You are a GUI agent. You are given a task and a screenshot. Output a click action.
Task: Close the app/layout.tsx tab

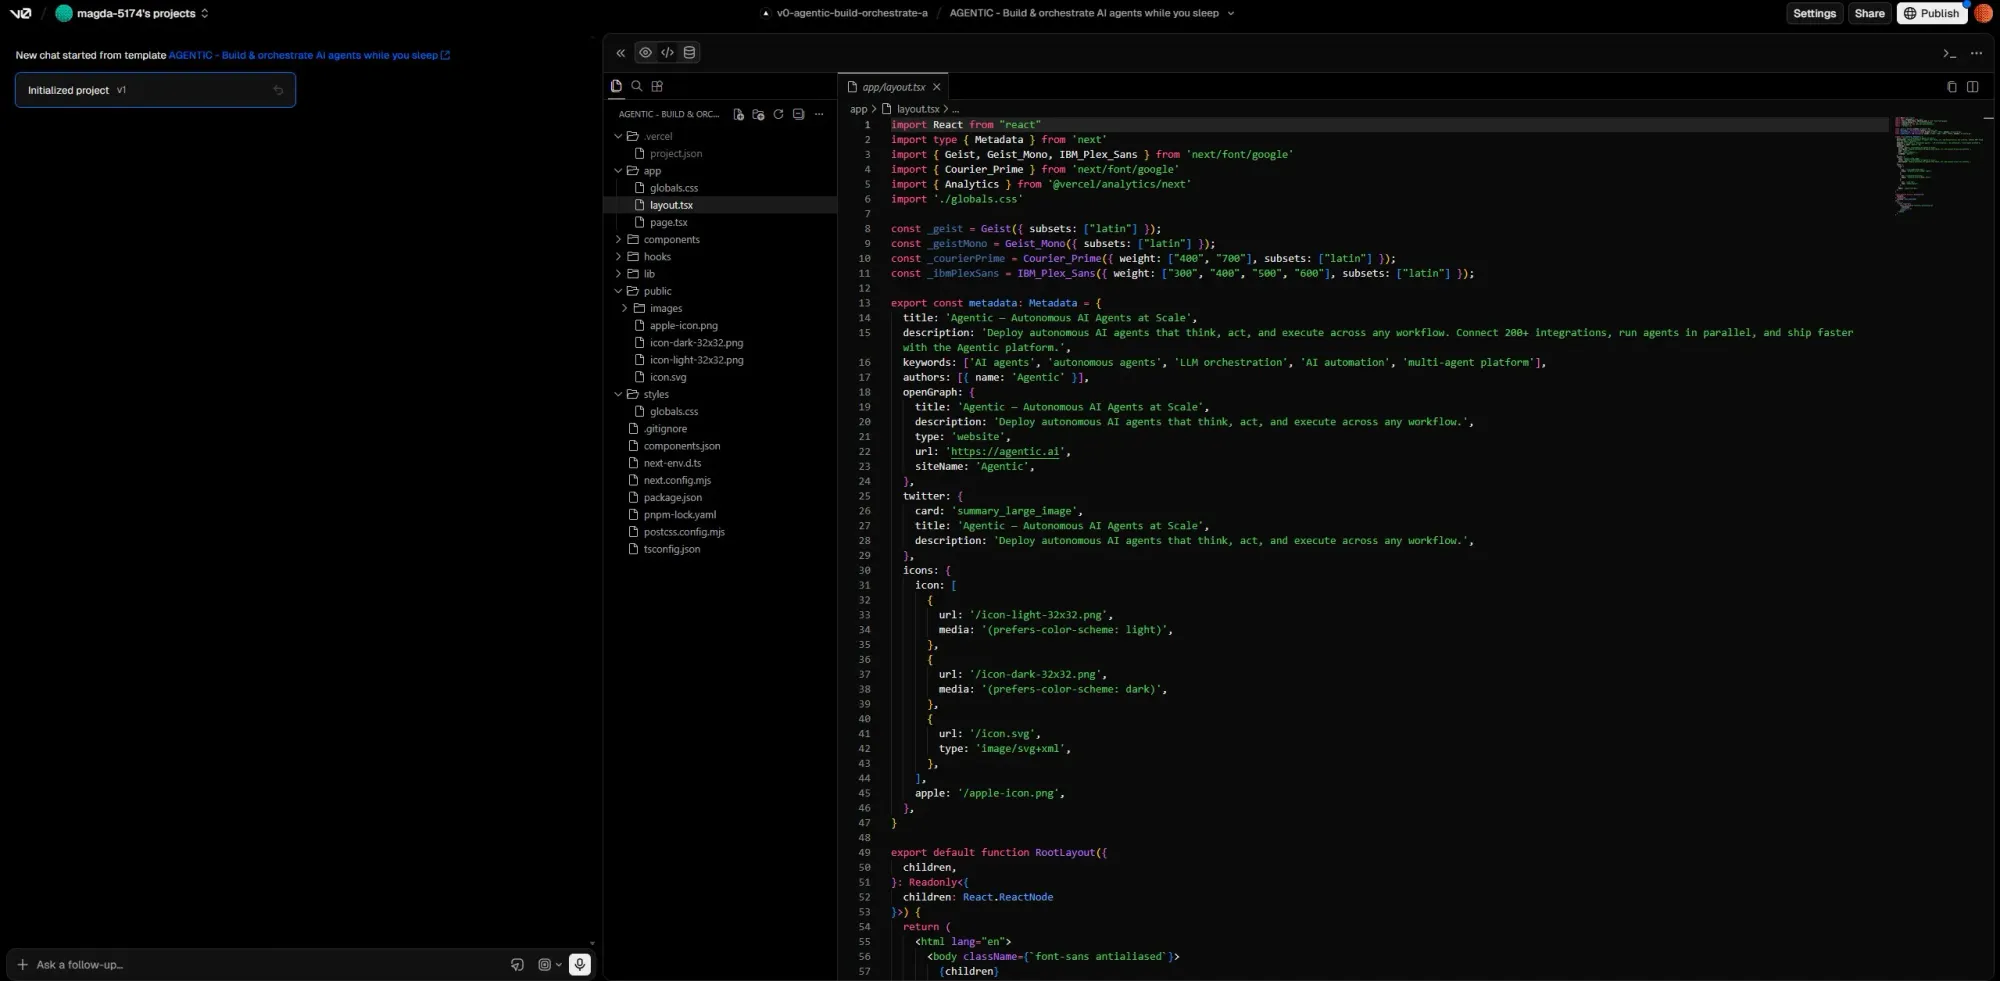[x=937, y=87]
